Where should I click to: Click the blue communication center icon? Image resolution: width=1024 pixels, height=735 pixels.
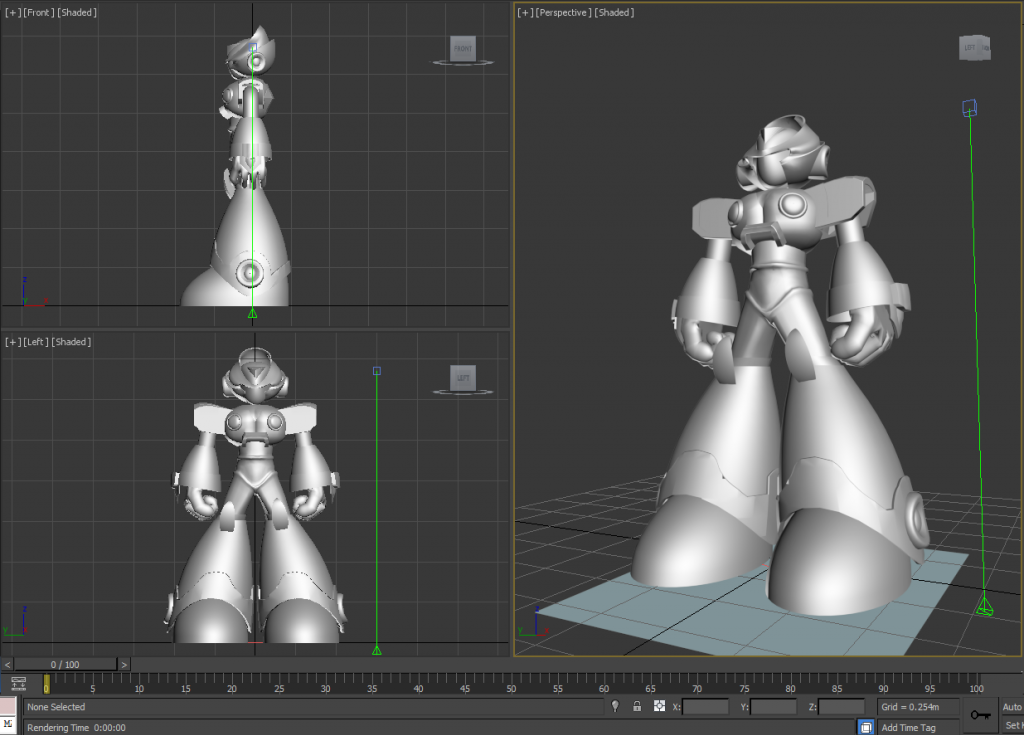click(866, 727)
